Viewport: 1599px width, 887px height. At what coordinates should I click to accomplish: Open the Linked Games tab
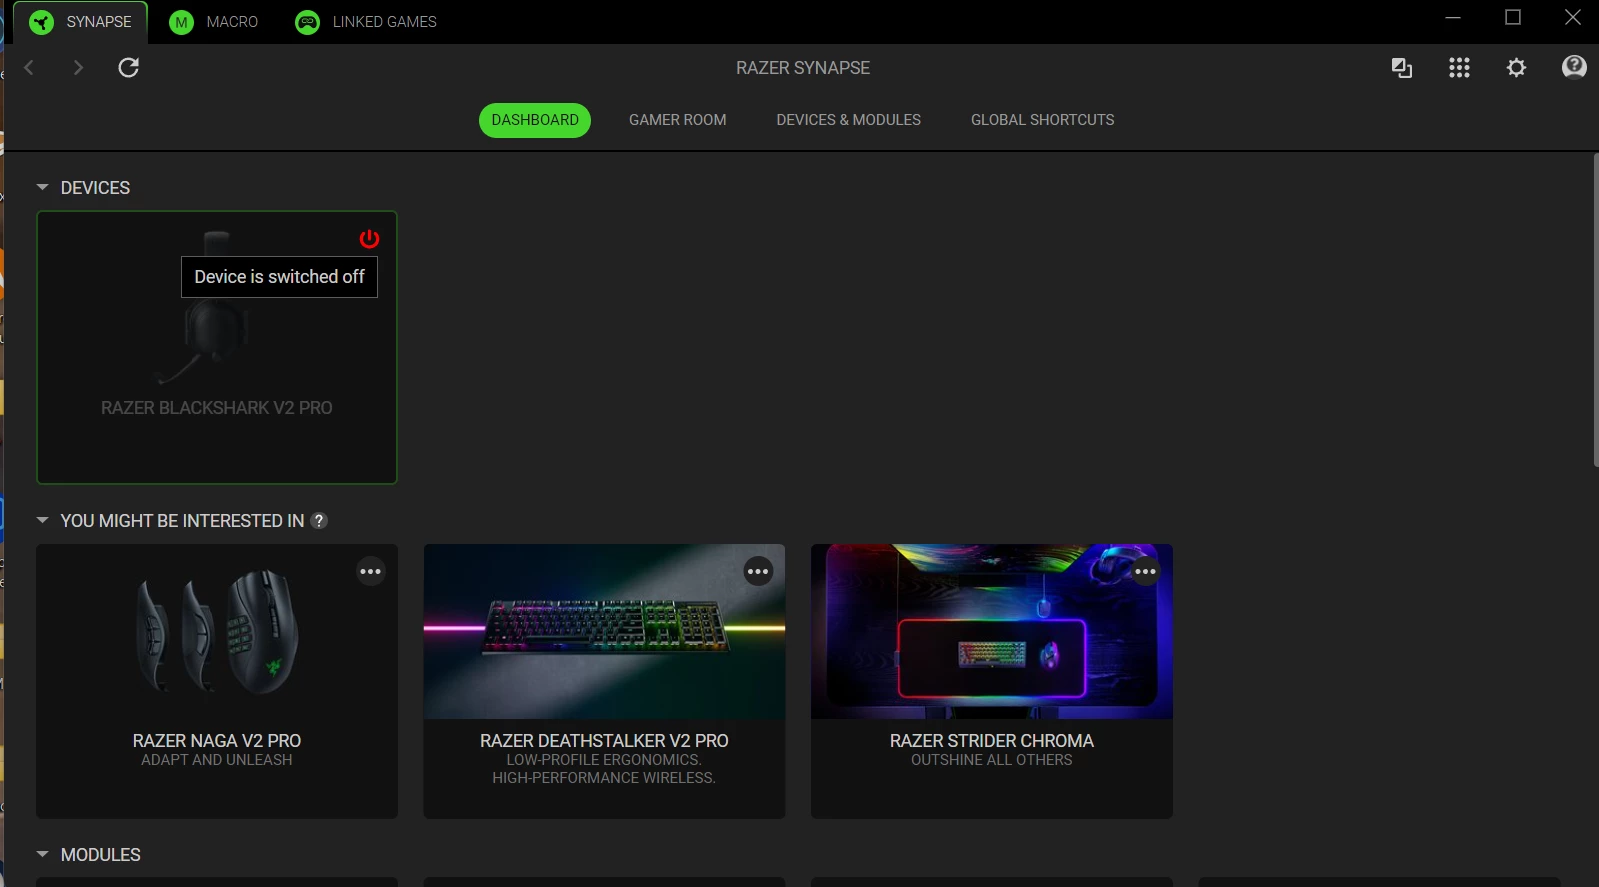coord(366,22)
